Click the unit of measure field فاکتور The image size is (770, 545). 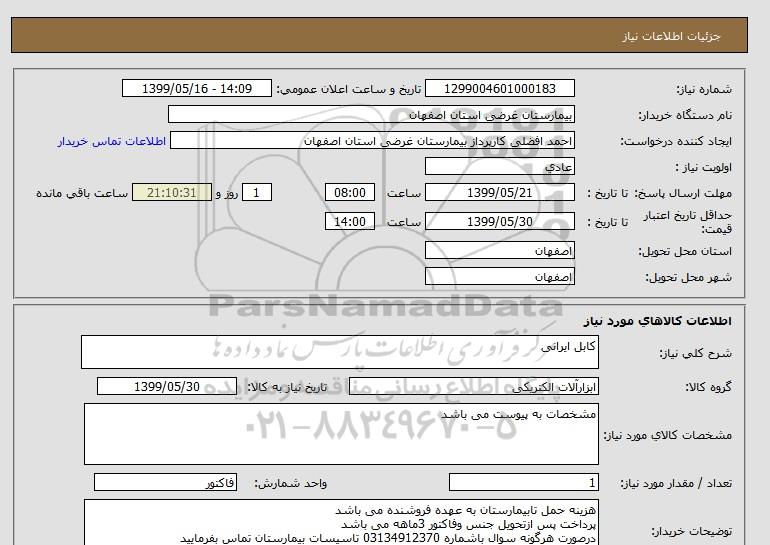165,483
